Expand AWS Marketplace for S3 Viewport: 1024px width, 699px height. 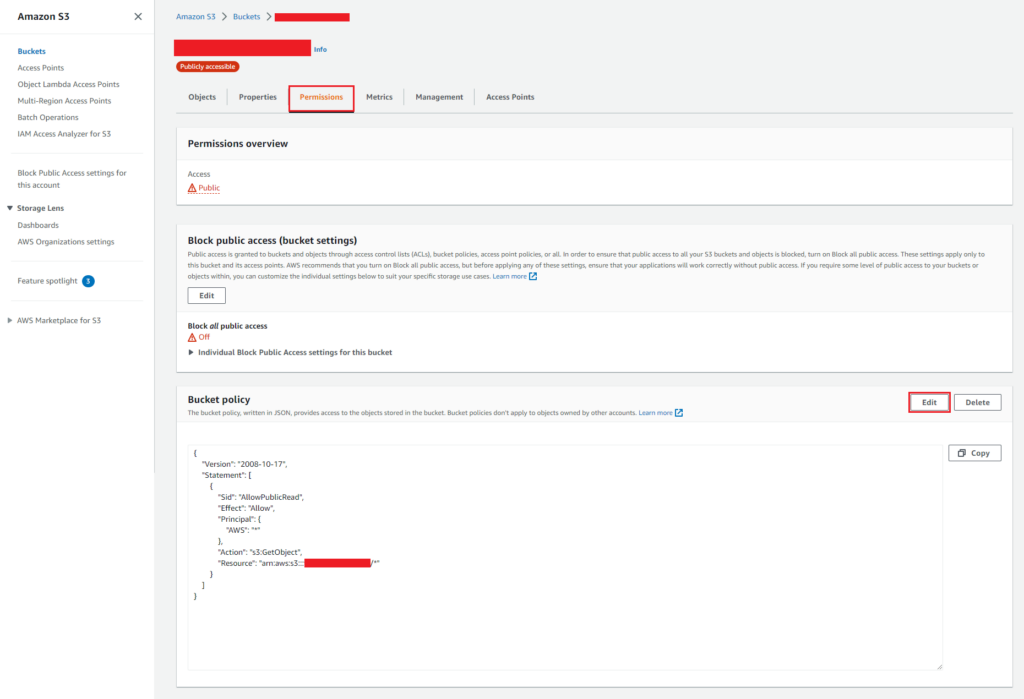coord(11,320)
